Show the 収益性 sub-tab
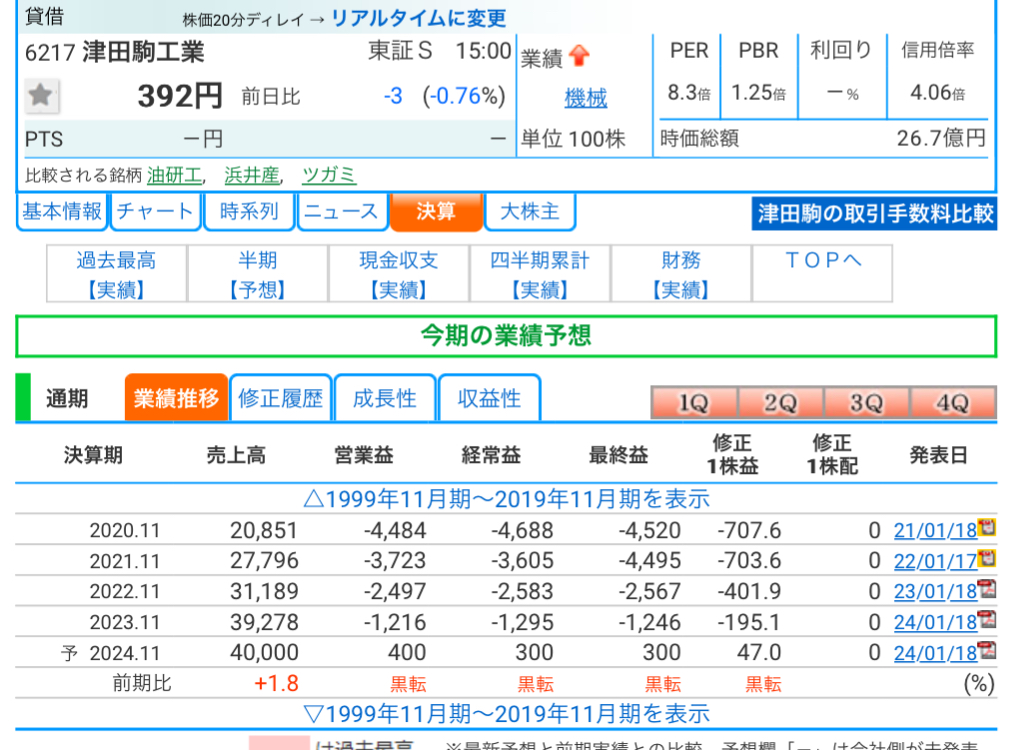This screenshot has height=750, width=1017. tap(489, 398)
